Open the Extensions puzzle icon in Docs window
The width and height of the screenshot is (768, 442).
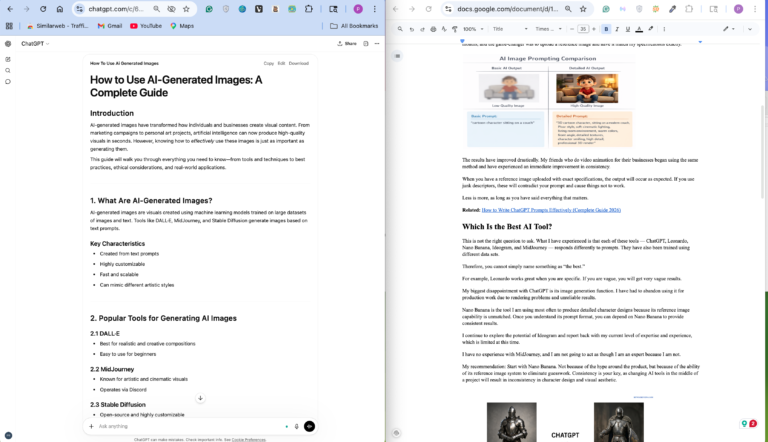[x=689, y=9]
